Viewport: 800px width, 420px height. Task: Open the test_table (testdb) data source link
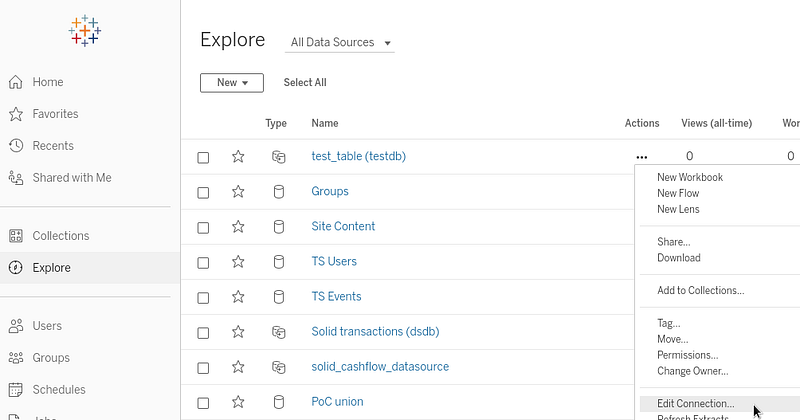(359, 156)
